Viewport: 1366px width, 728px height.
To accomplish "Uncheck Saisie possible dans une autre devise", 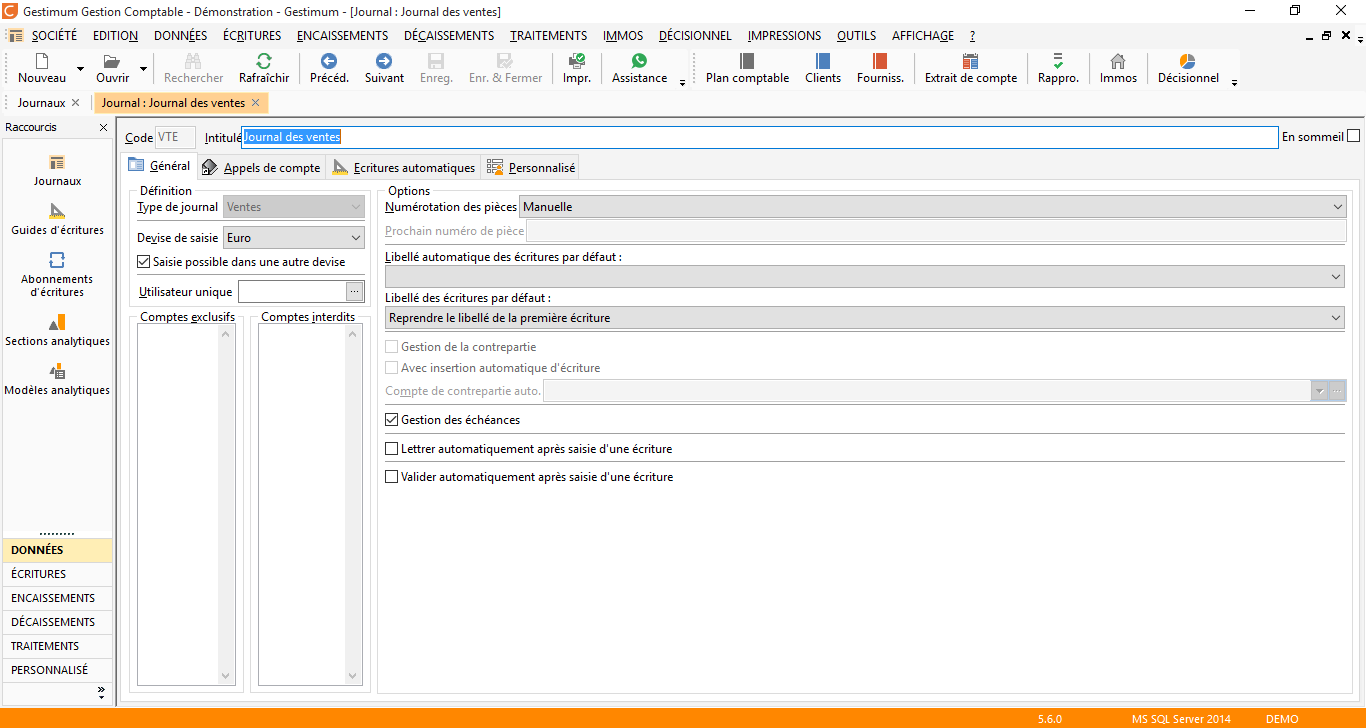I will click(144, 262).
